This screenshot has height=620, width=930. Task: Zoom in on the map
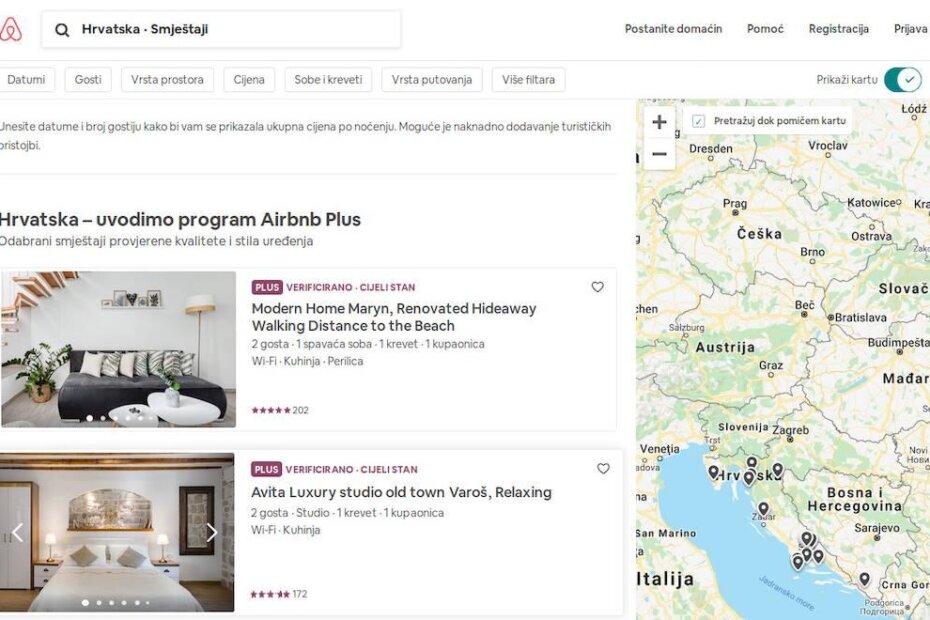click(x=658, y=121)
